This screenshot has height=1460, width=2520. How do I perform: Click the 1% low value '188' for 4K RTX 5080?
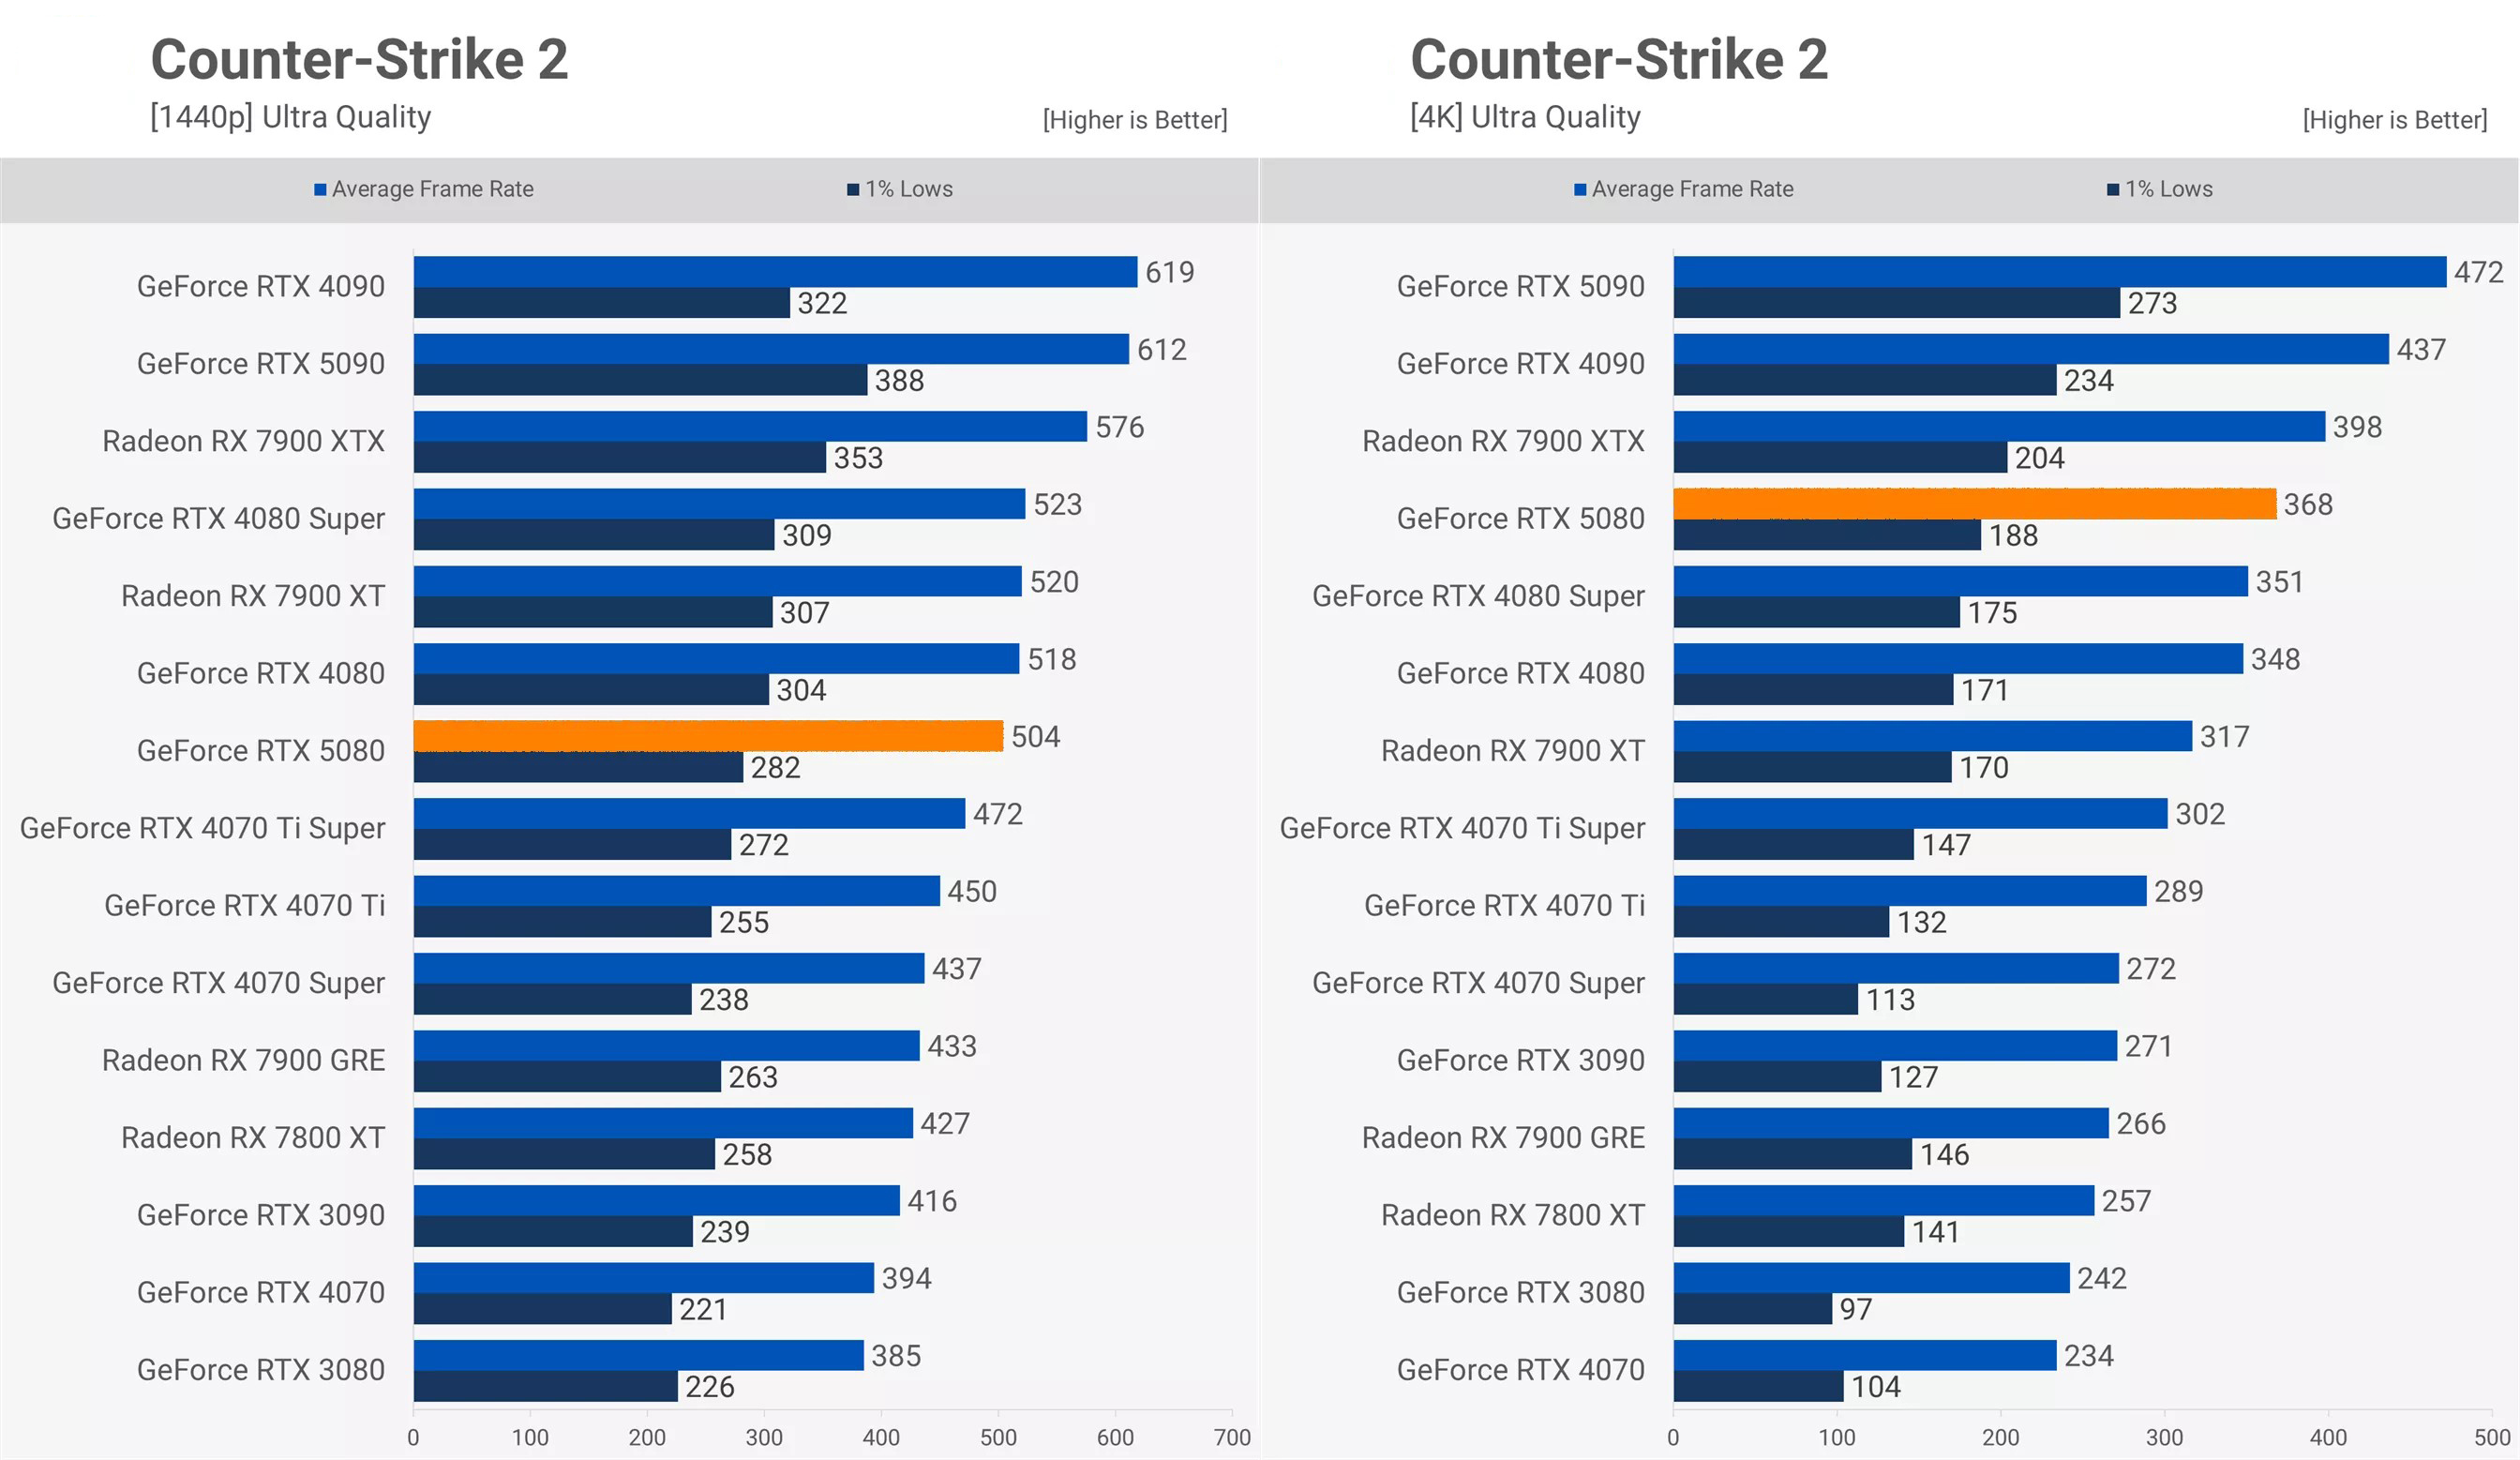(2014, 536)
